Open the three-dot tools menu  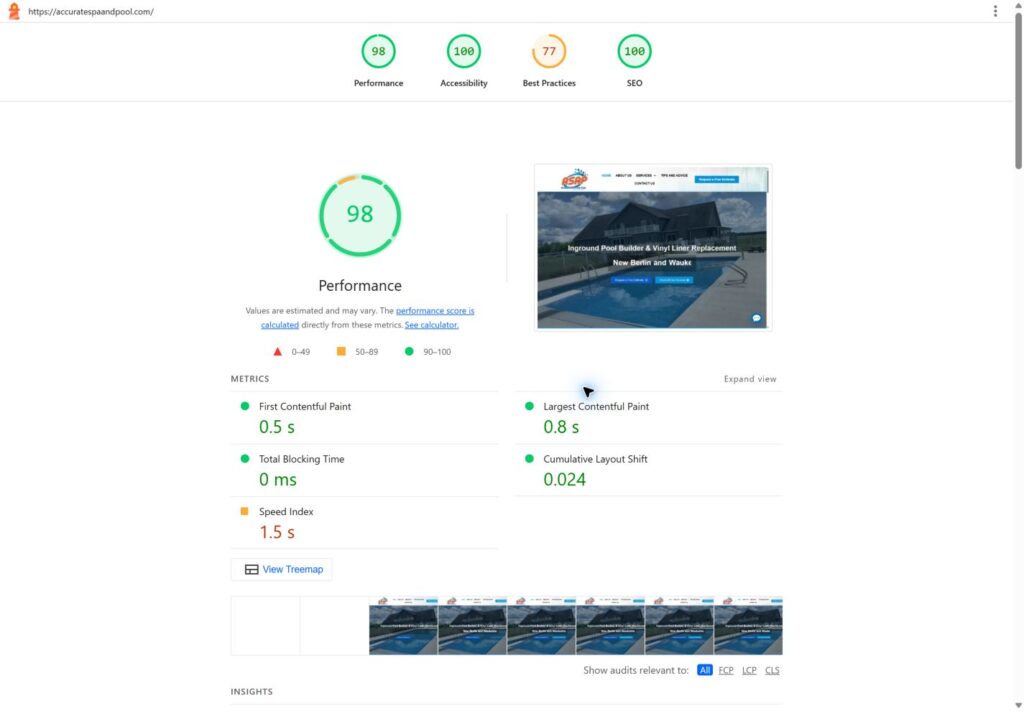(995, 11)
